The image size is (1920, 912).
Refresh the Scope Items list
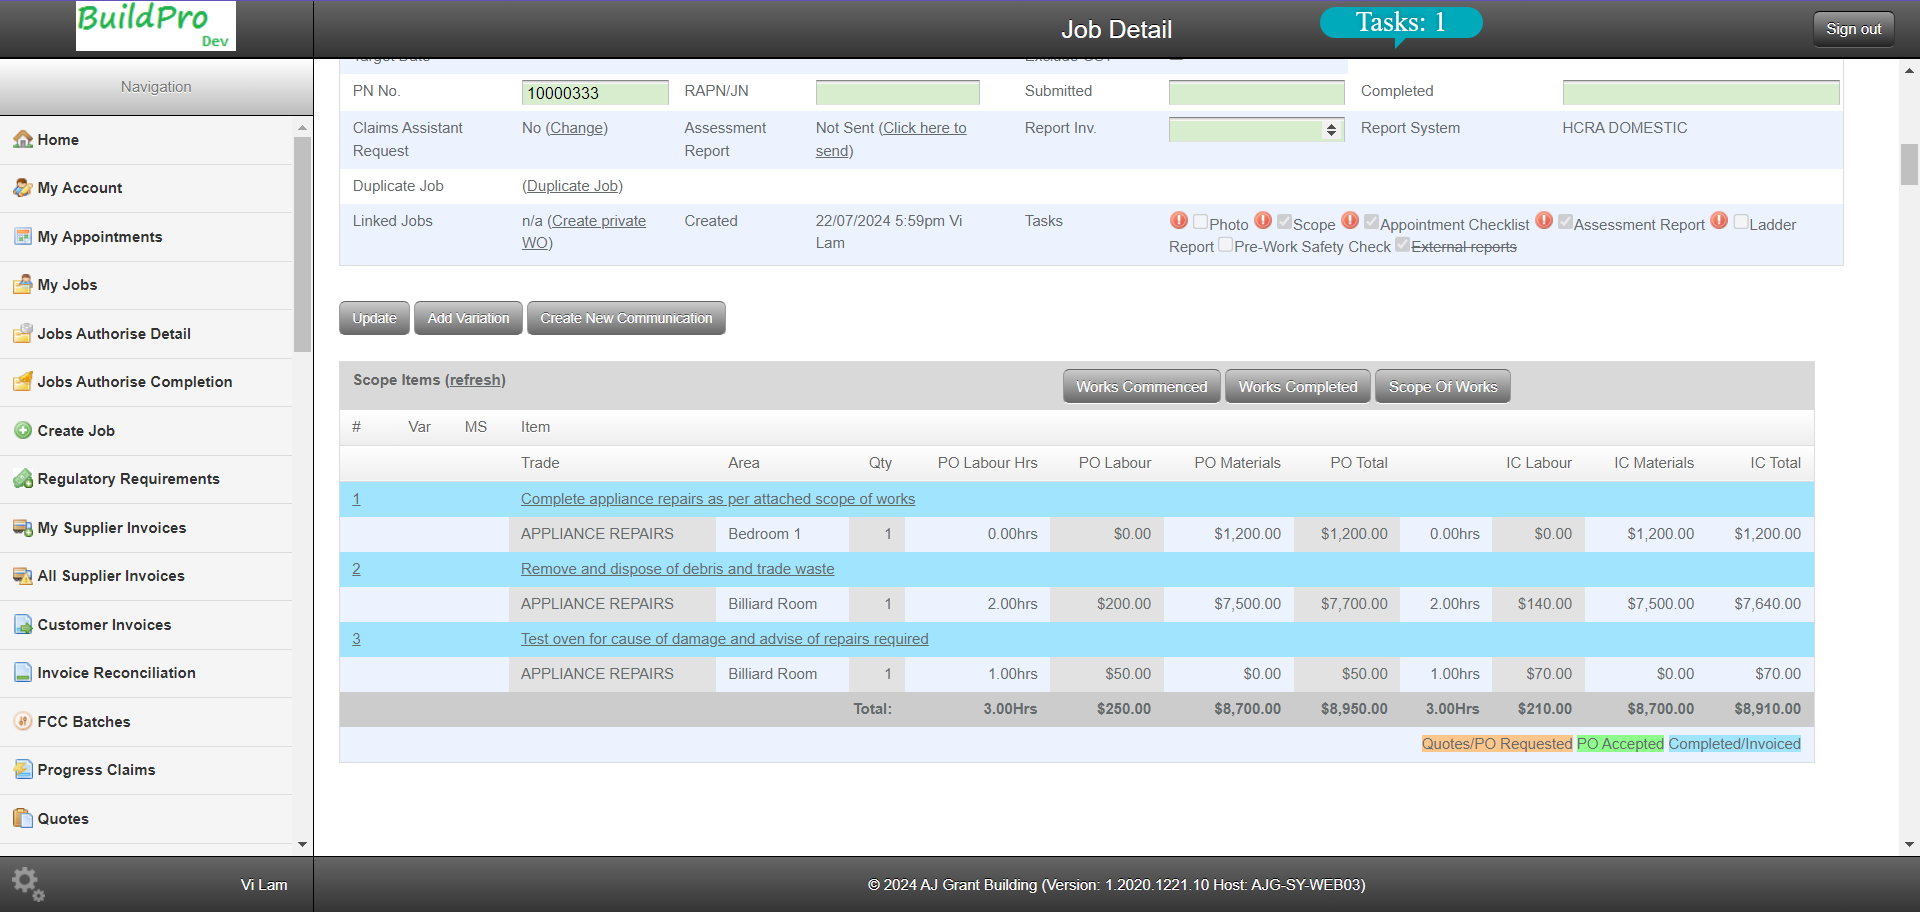click(475, 380)
